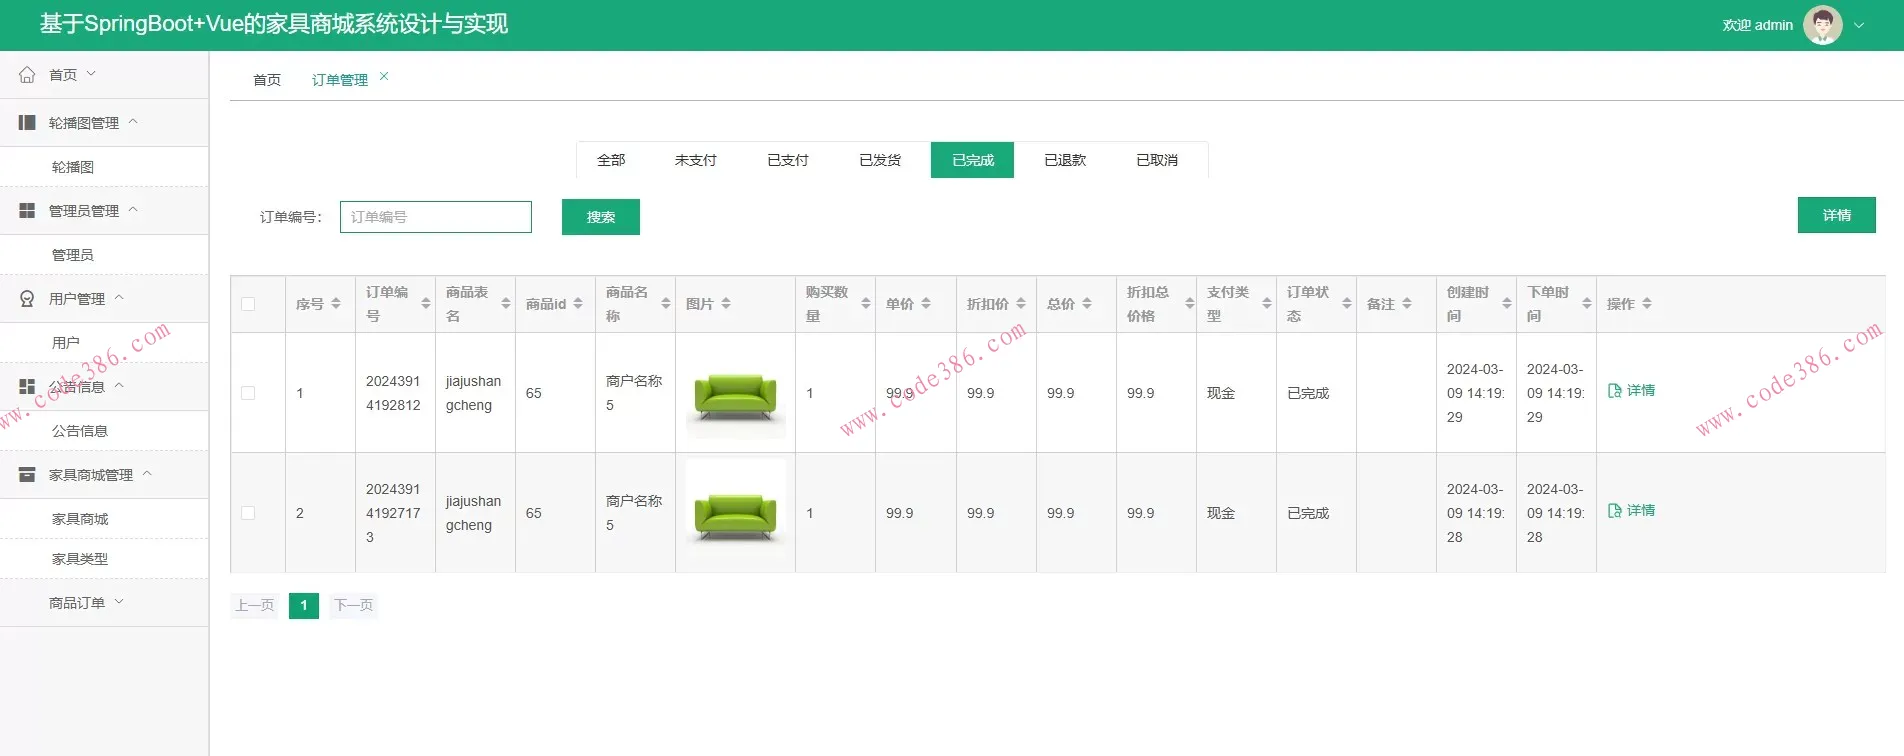The height and width of the screenshot is (756, 1904).
Task: Click the admin avatar picture
Action: point(1822,25)
